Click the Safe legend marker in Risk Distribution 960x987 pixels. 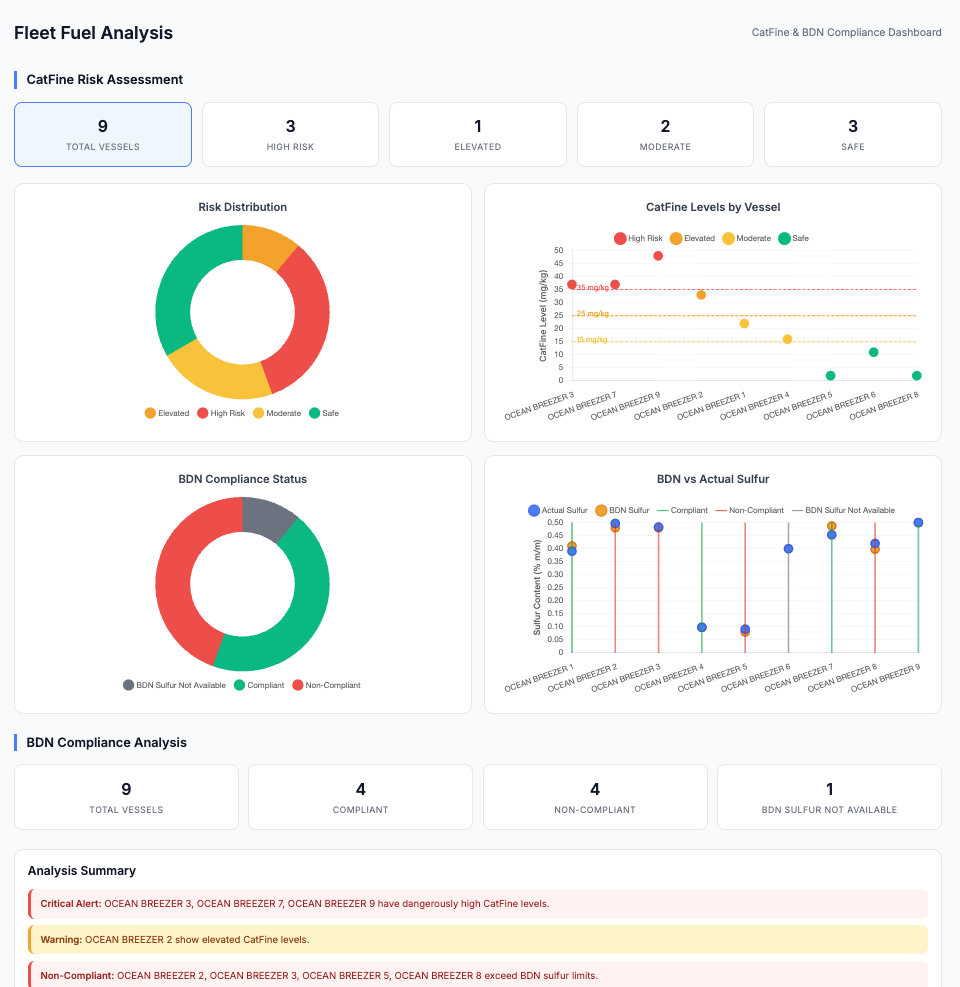tap(315, 414)
